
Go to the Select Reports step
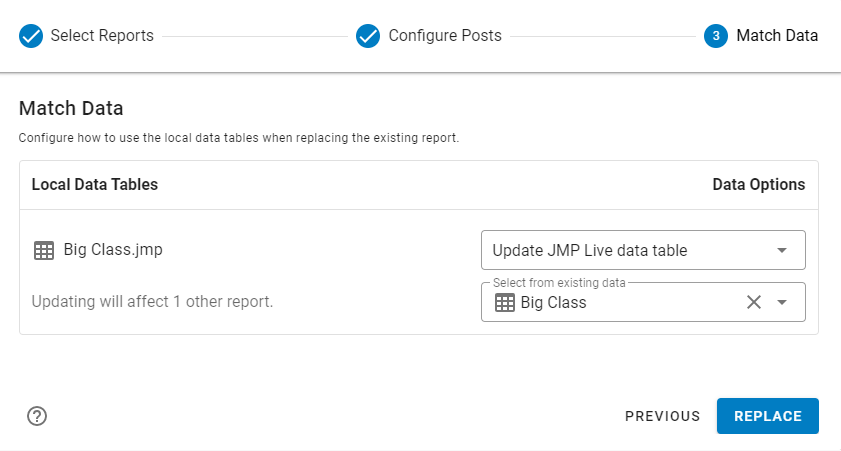click(x=104, y=36)
